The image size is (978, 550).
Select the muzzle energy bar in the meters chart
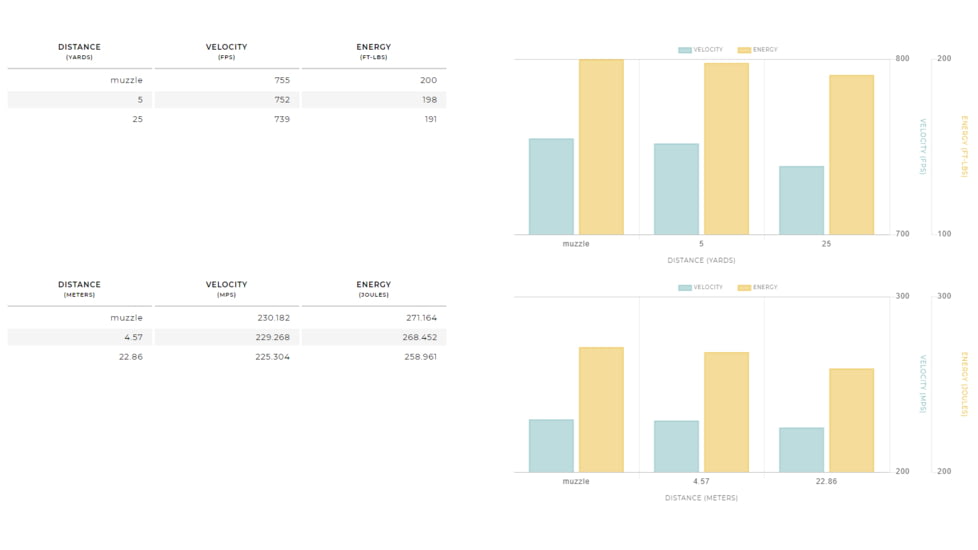601,410
